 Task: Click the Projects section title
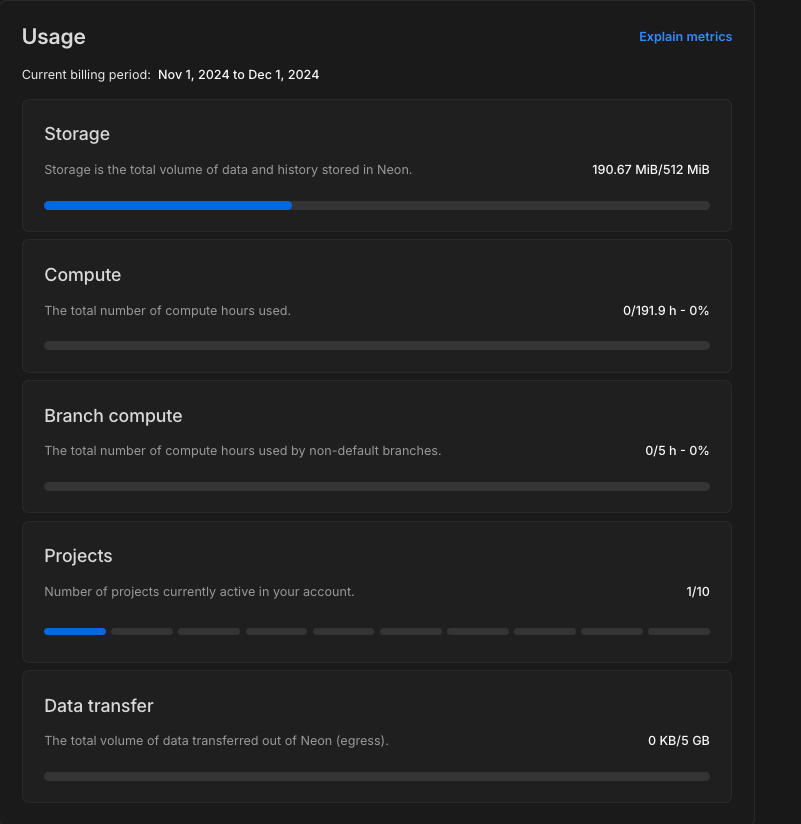(78, 556)
